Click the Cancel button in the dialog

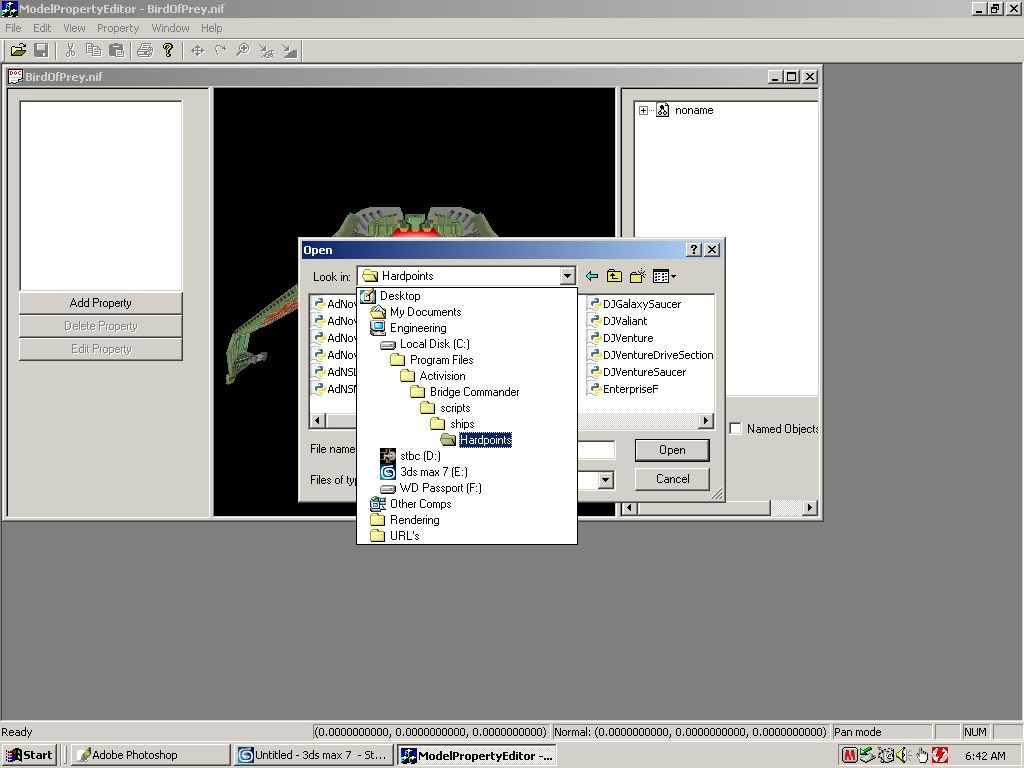(672, 479)
